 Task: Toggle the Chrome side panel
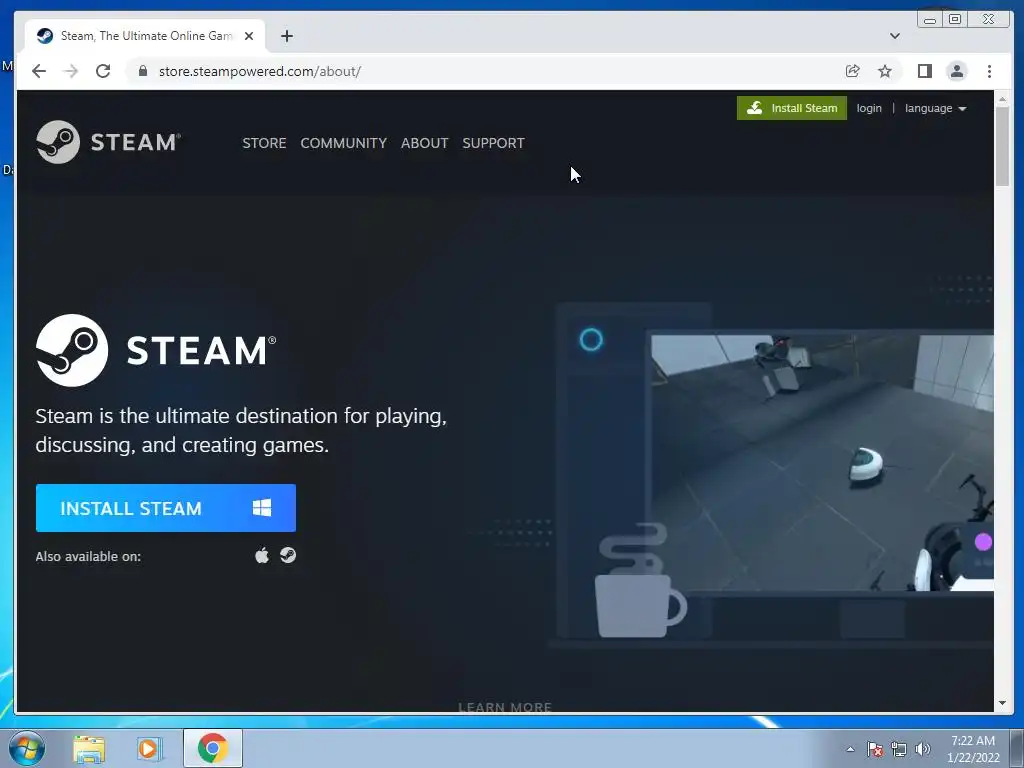pos(925,71)
